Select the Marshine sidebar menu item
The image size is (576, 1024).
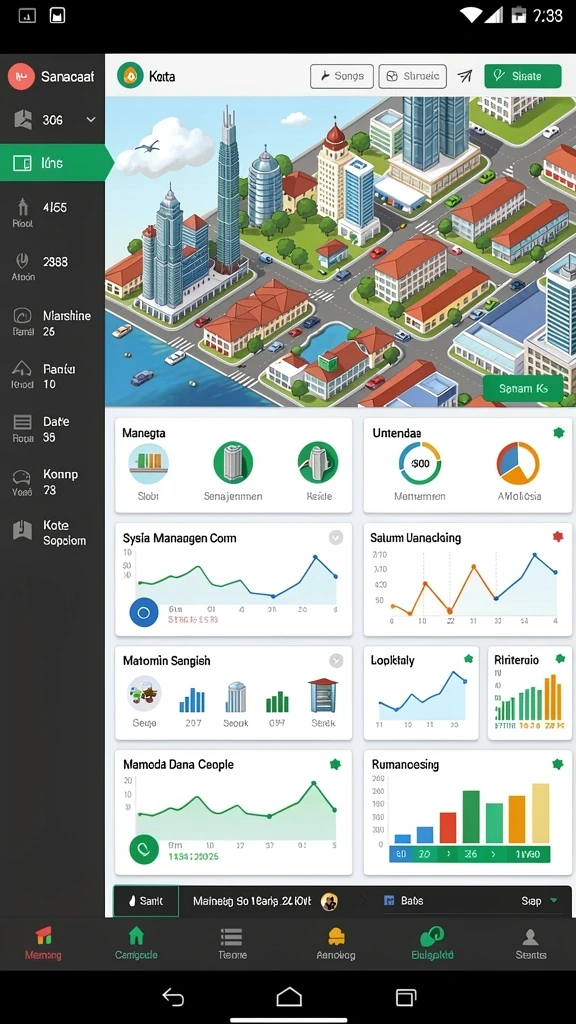click(x=52, y=323)
